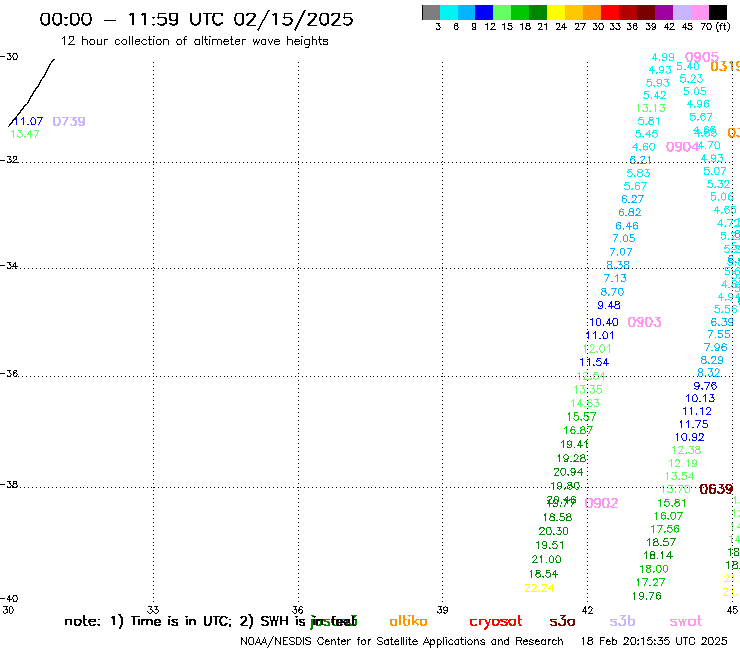Click the 's3a' satellite legend label
Image resolution: width=740 pixels, height=650 pixels.
tap(562, 622)
